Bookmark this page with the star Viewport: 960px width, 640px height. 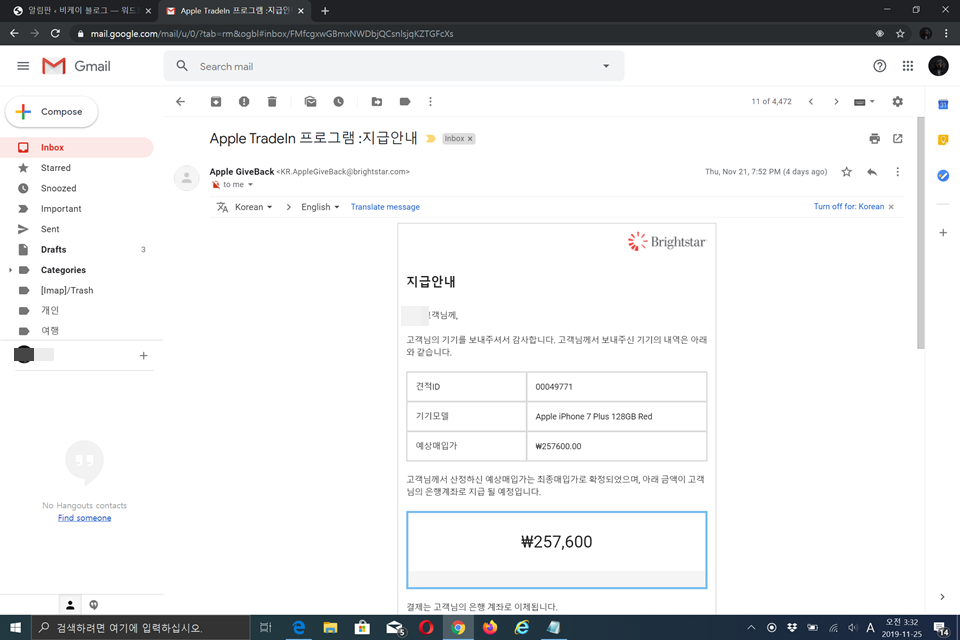pyautogui.click(x=900, y=34)
